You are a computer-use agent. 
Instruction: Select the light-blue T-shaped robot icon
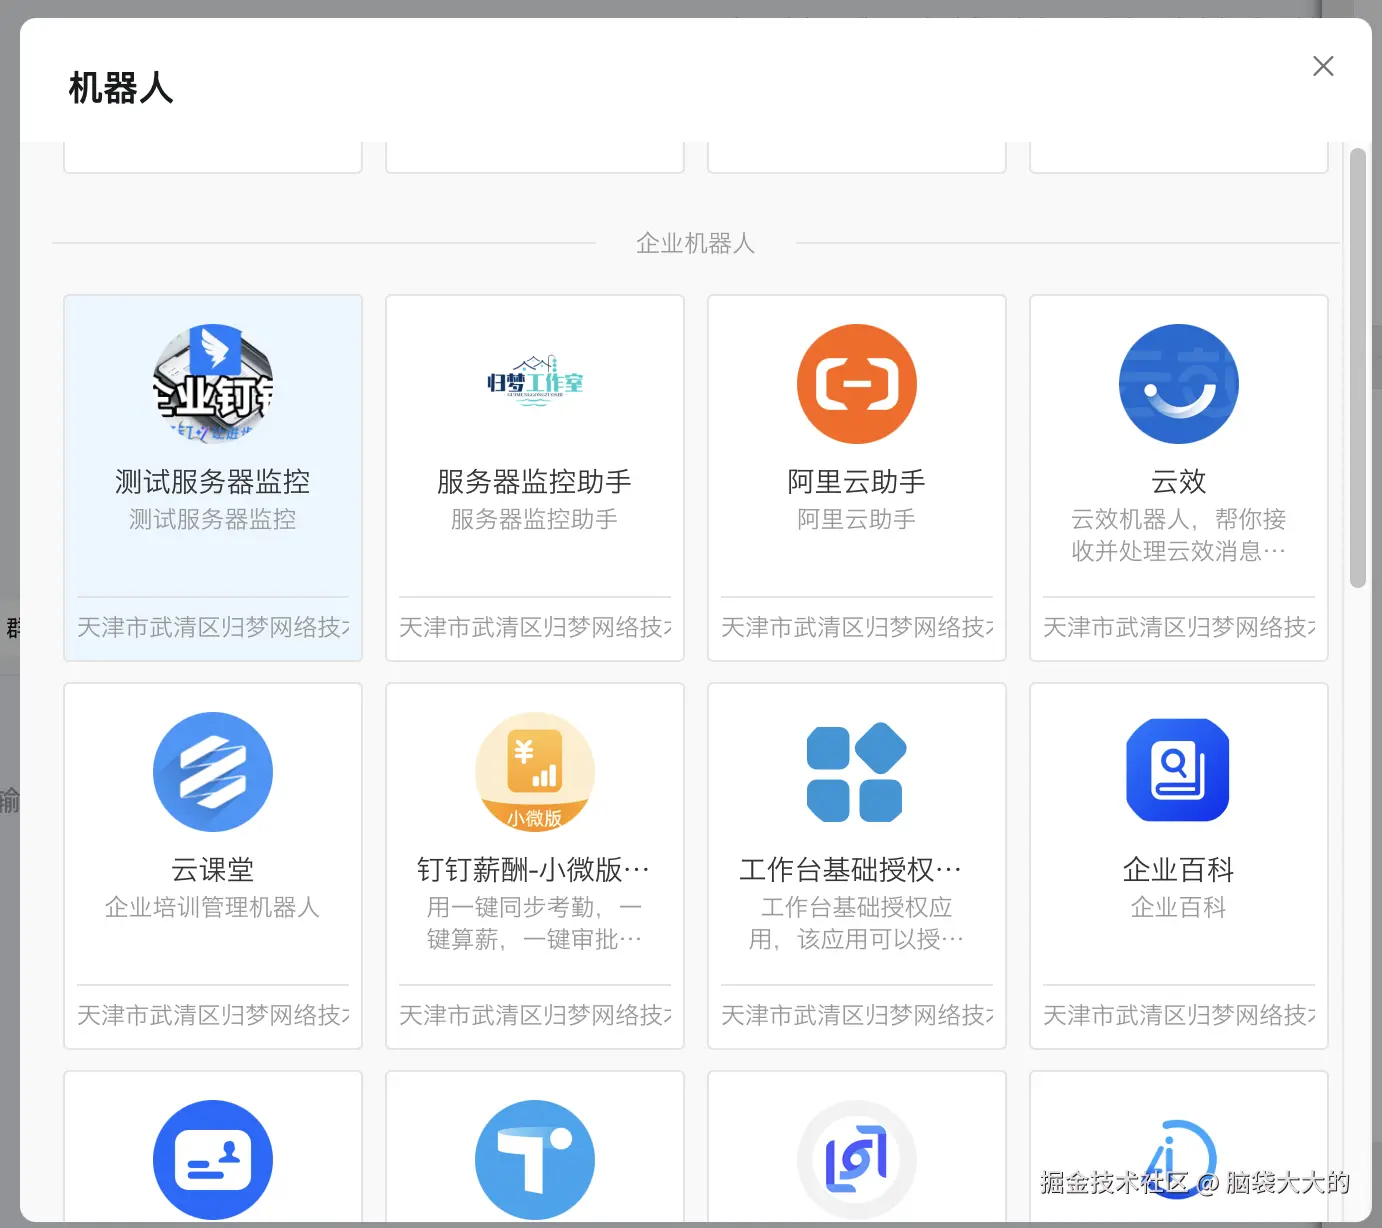click(x=535, y=1160)
